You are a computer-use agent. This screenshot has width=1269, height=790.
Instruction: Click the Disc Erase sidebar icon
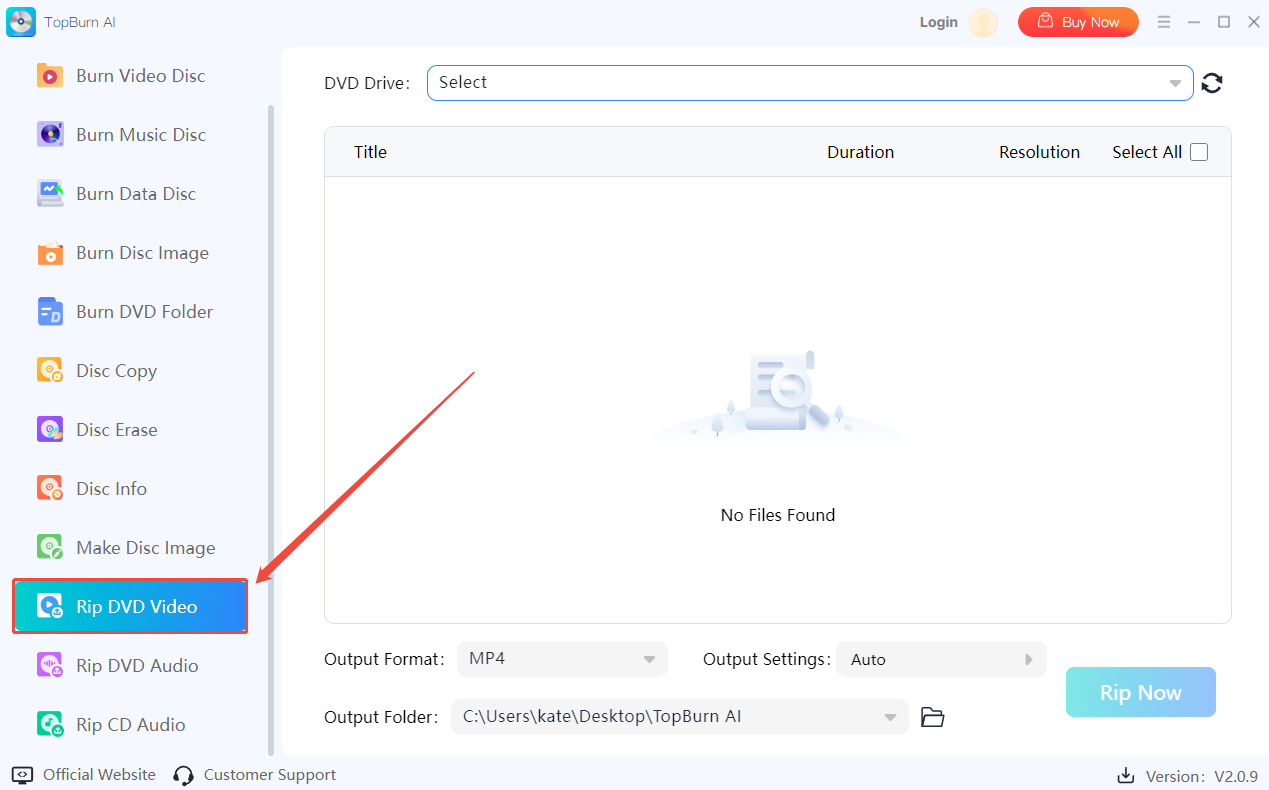point(50,430)
